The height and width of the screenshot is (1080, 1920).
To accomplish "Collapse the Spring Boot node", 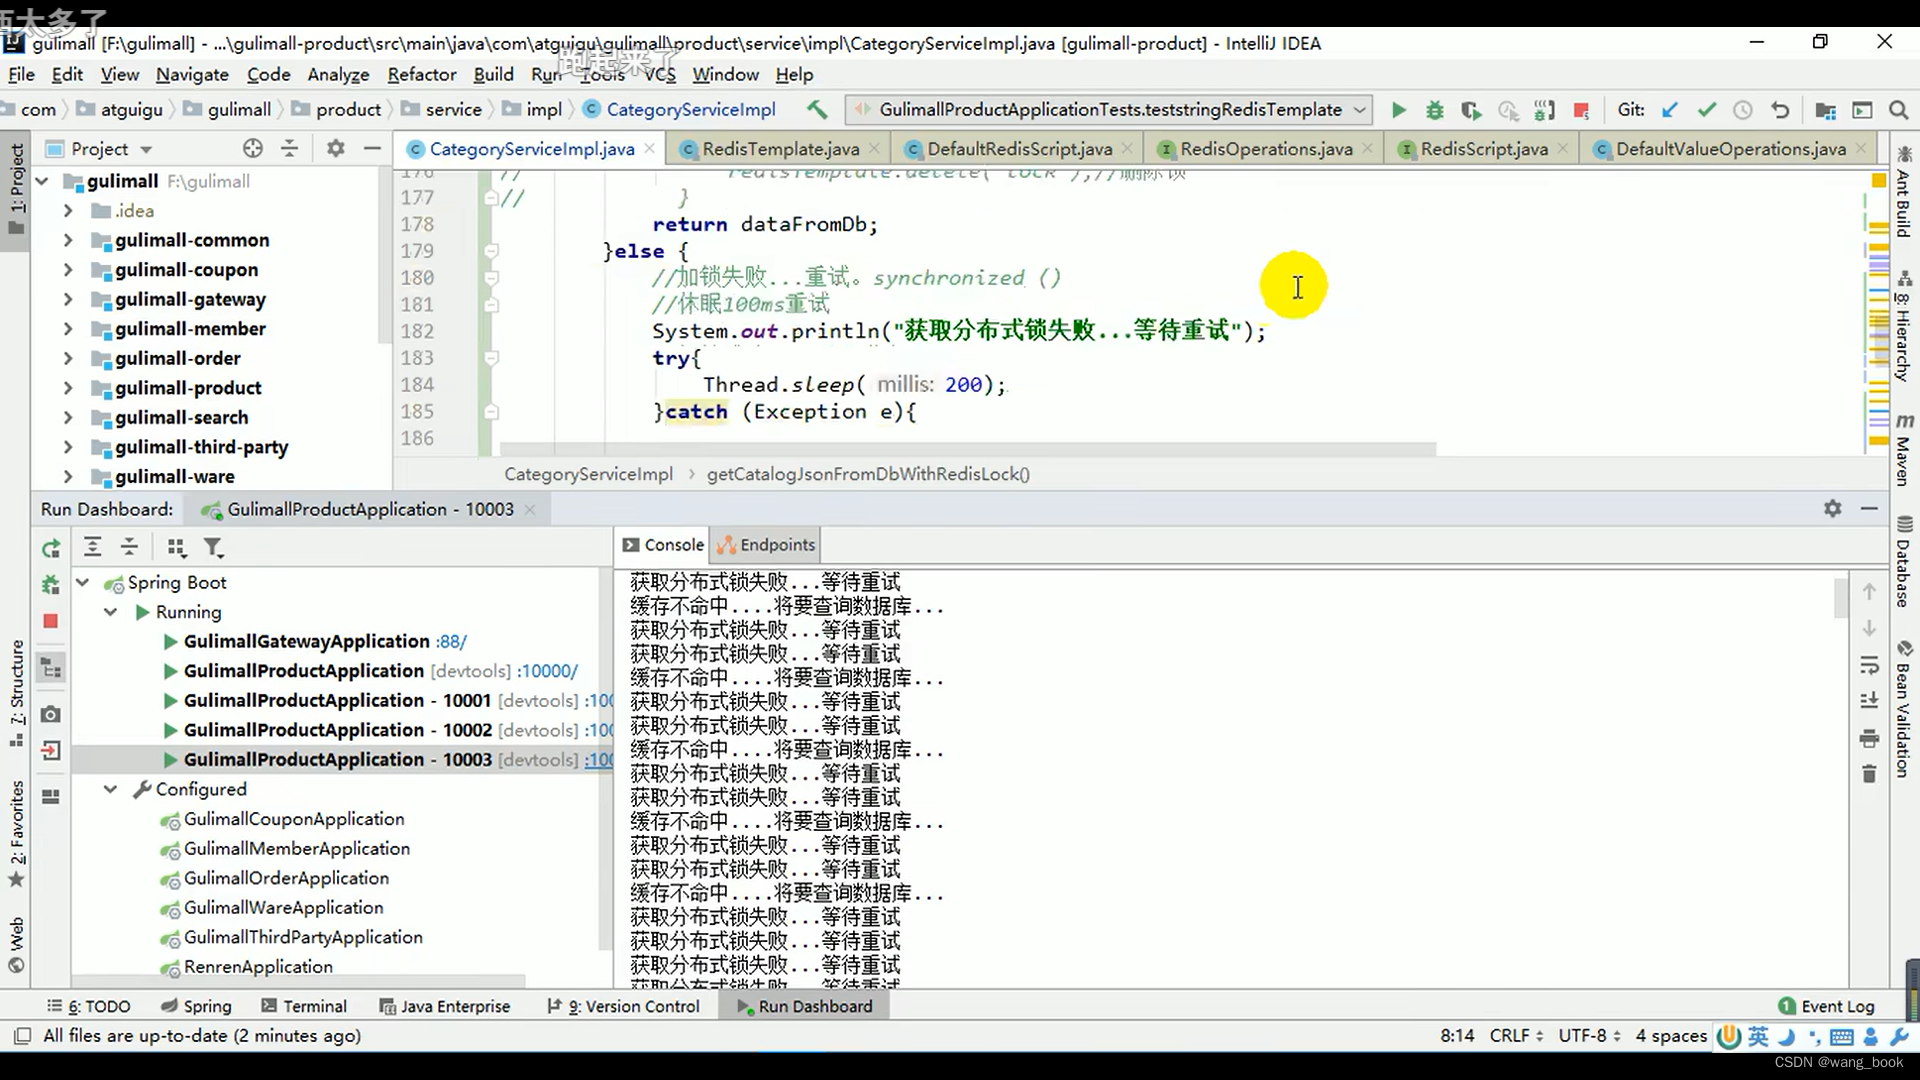I will [x=83, y=582].
